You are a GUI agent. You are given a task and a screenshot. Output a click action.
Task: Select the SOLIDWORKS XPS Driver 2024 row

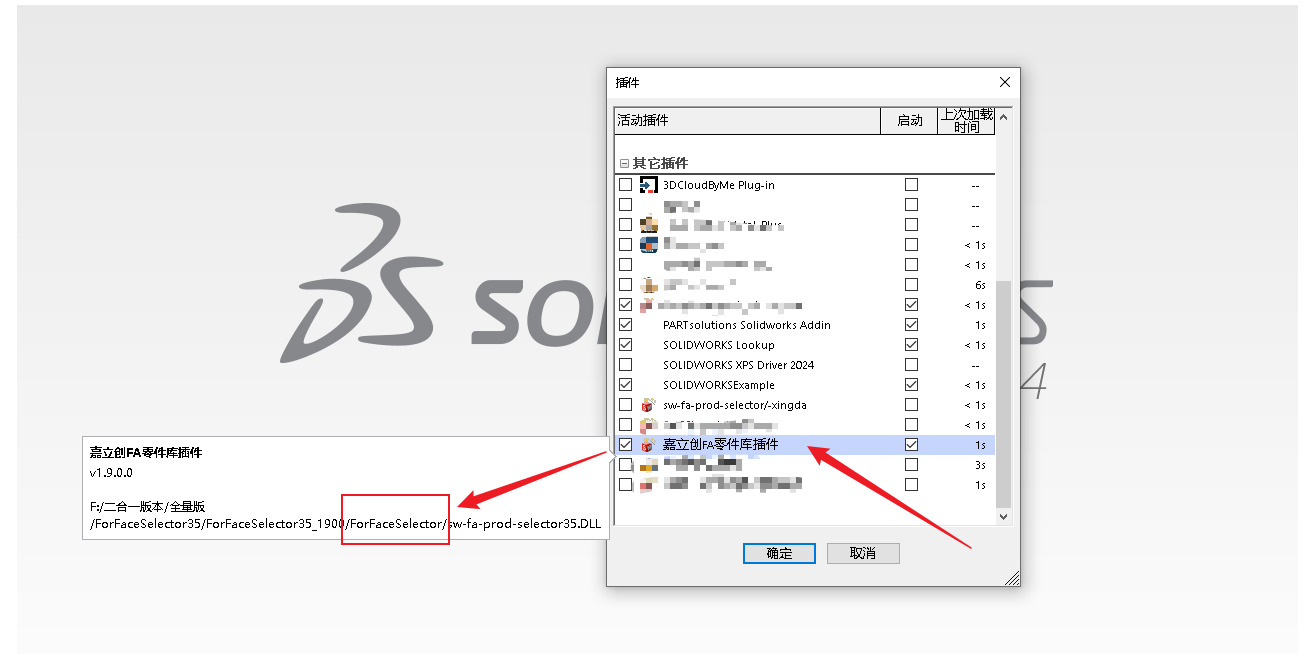(x=738, y=365)
